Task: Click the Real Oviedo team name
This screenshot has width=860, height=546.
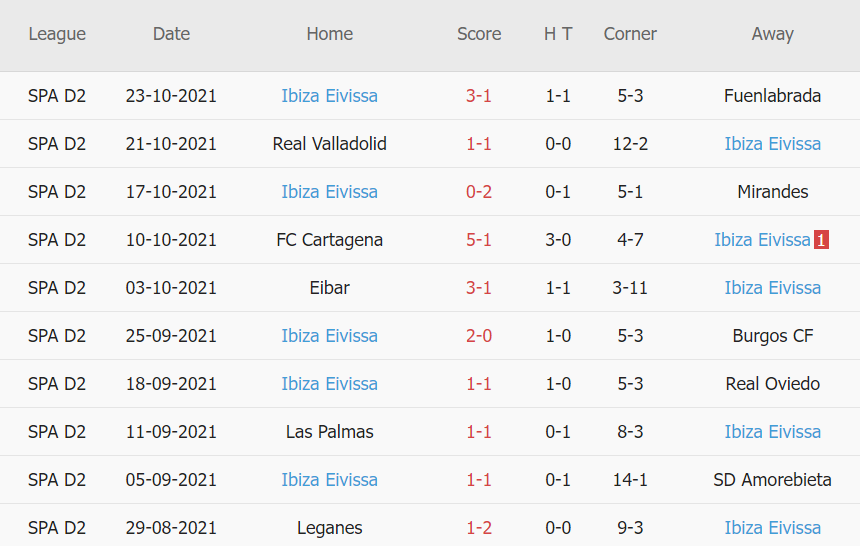Action: coord(772,384)
